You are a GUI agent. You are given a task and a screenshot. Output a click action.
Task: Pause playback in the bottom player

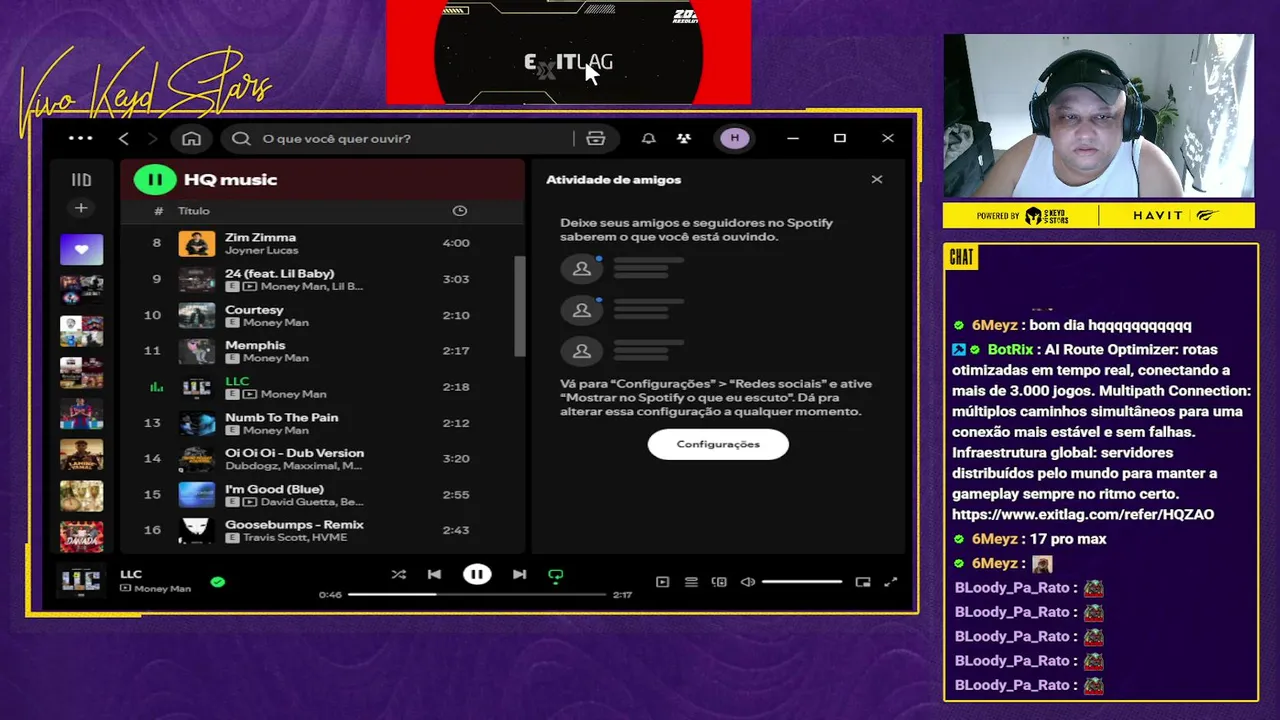[x=477, y=574]
